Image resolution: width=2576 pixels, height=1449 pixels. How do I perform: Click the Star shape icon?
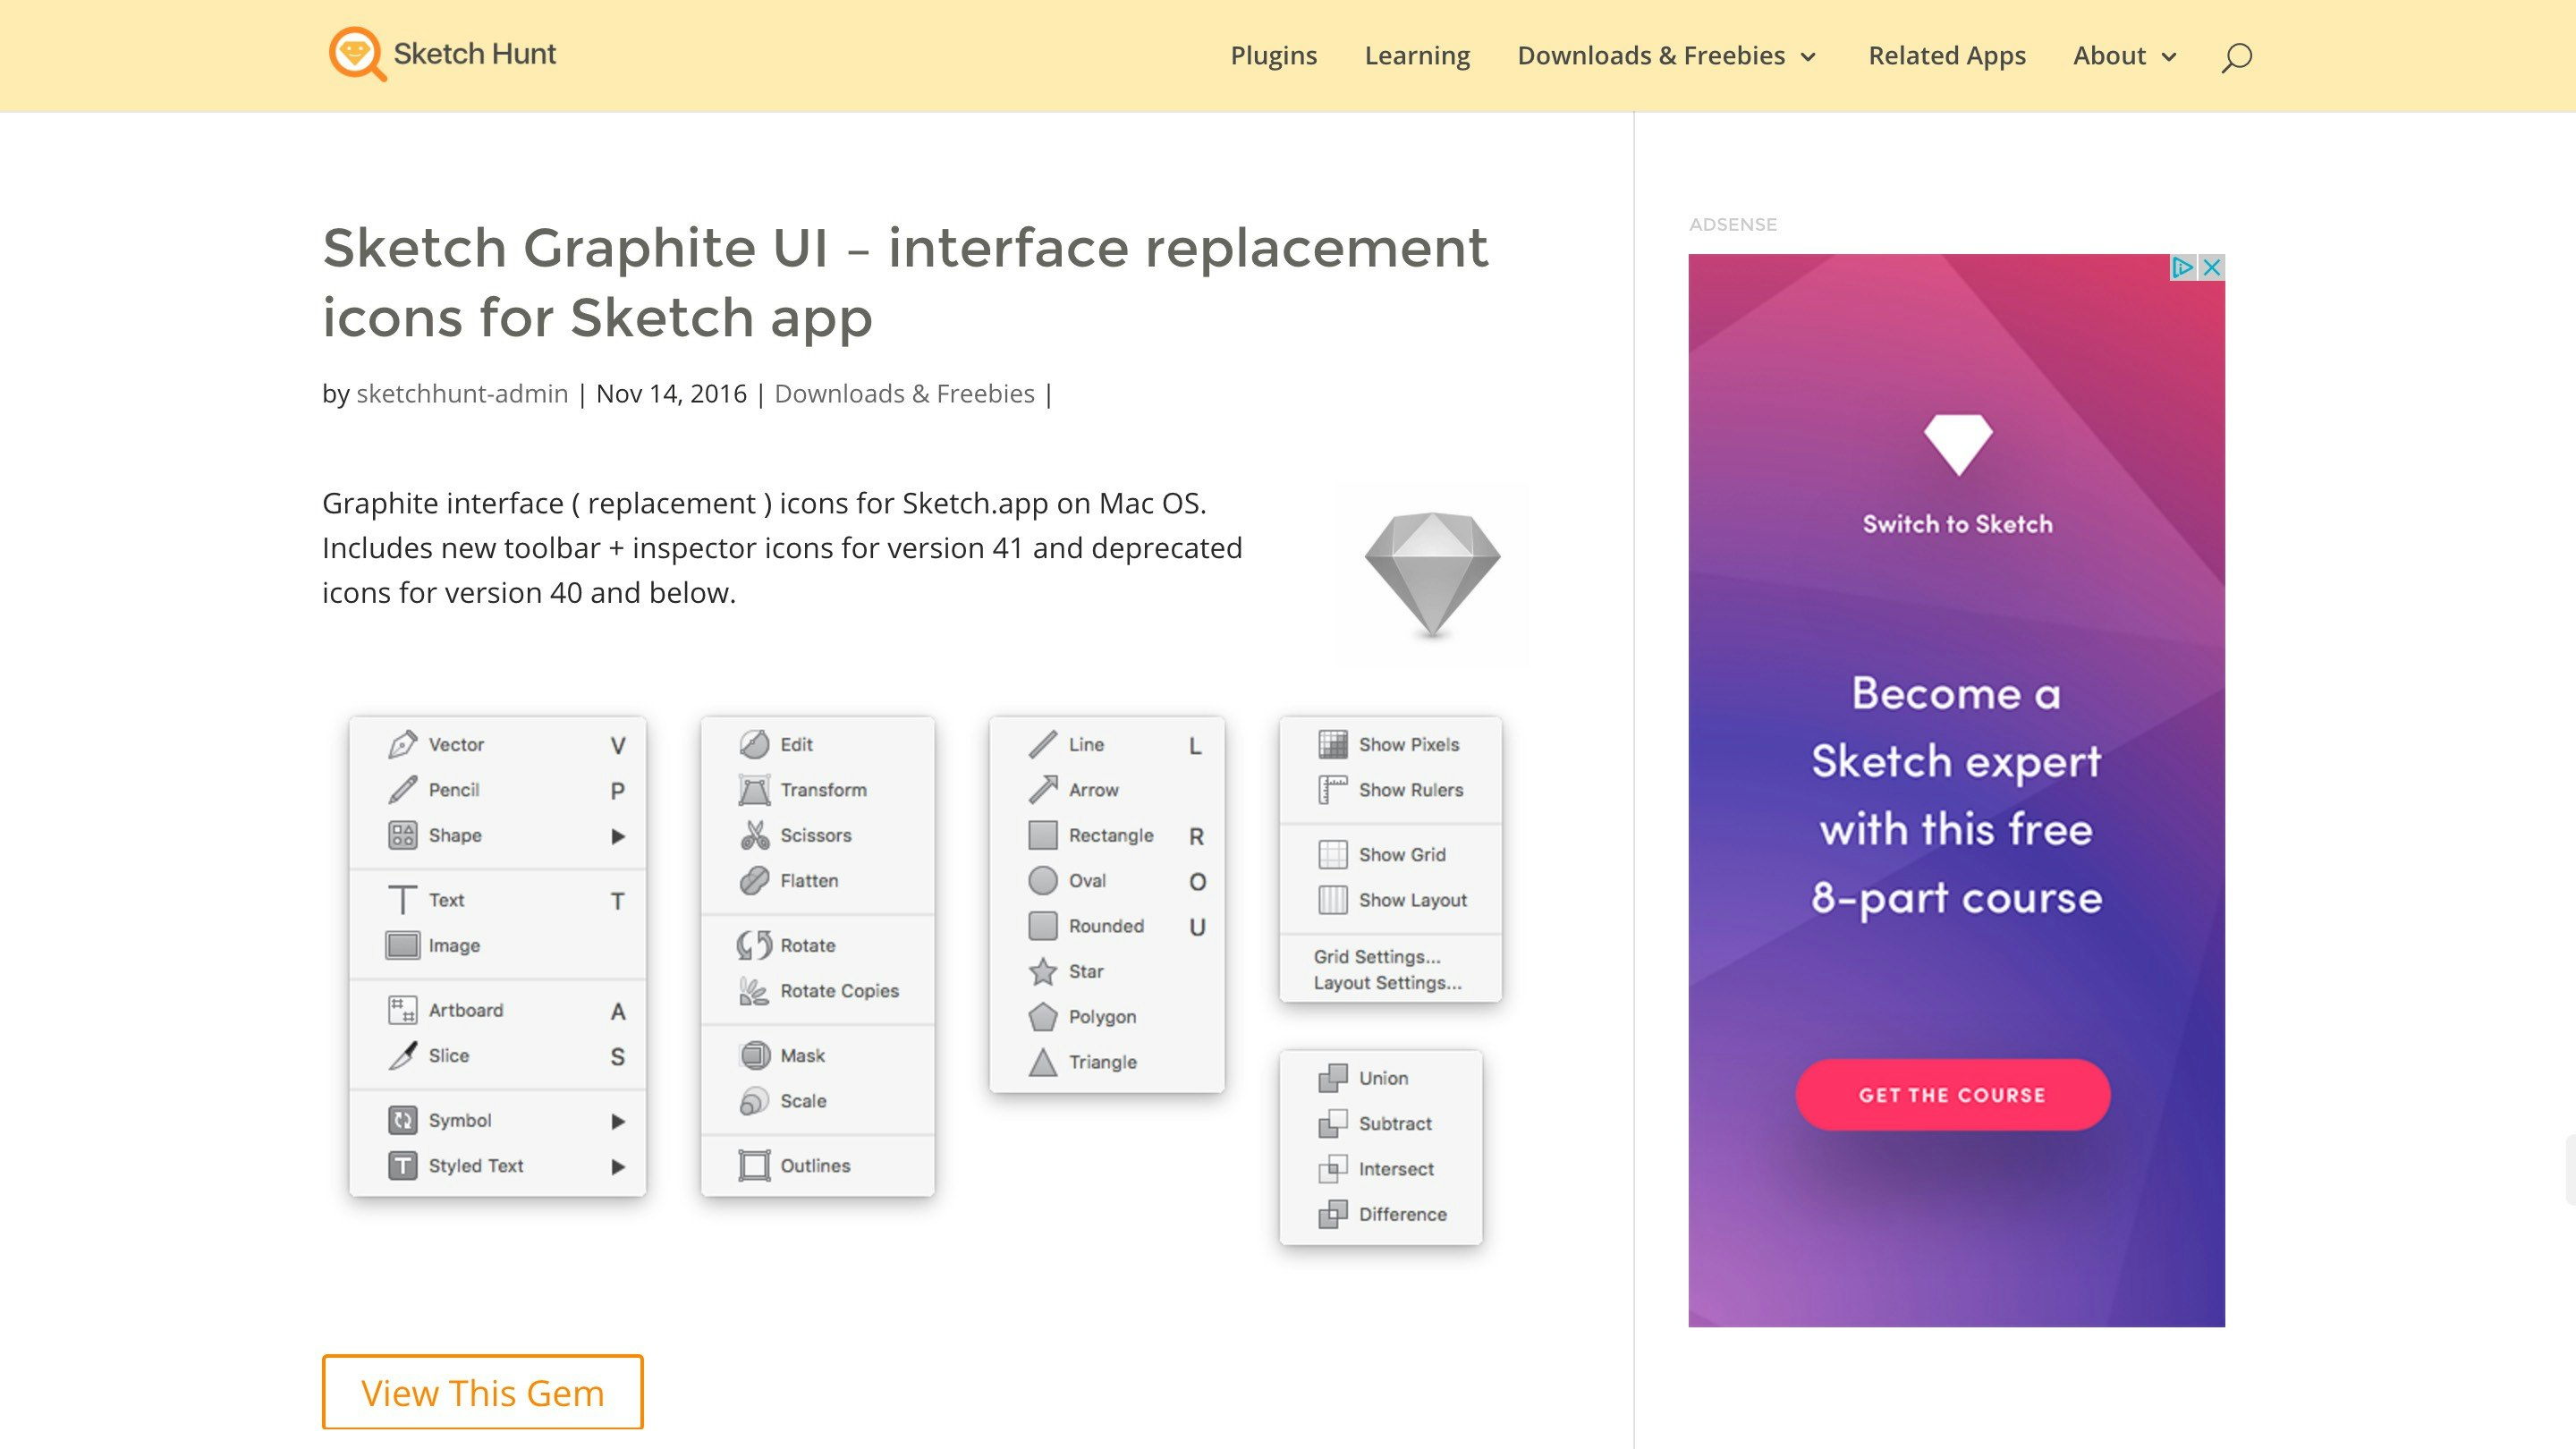click(1042, 971)
